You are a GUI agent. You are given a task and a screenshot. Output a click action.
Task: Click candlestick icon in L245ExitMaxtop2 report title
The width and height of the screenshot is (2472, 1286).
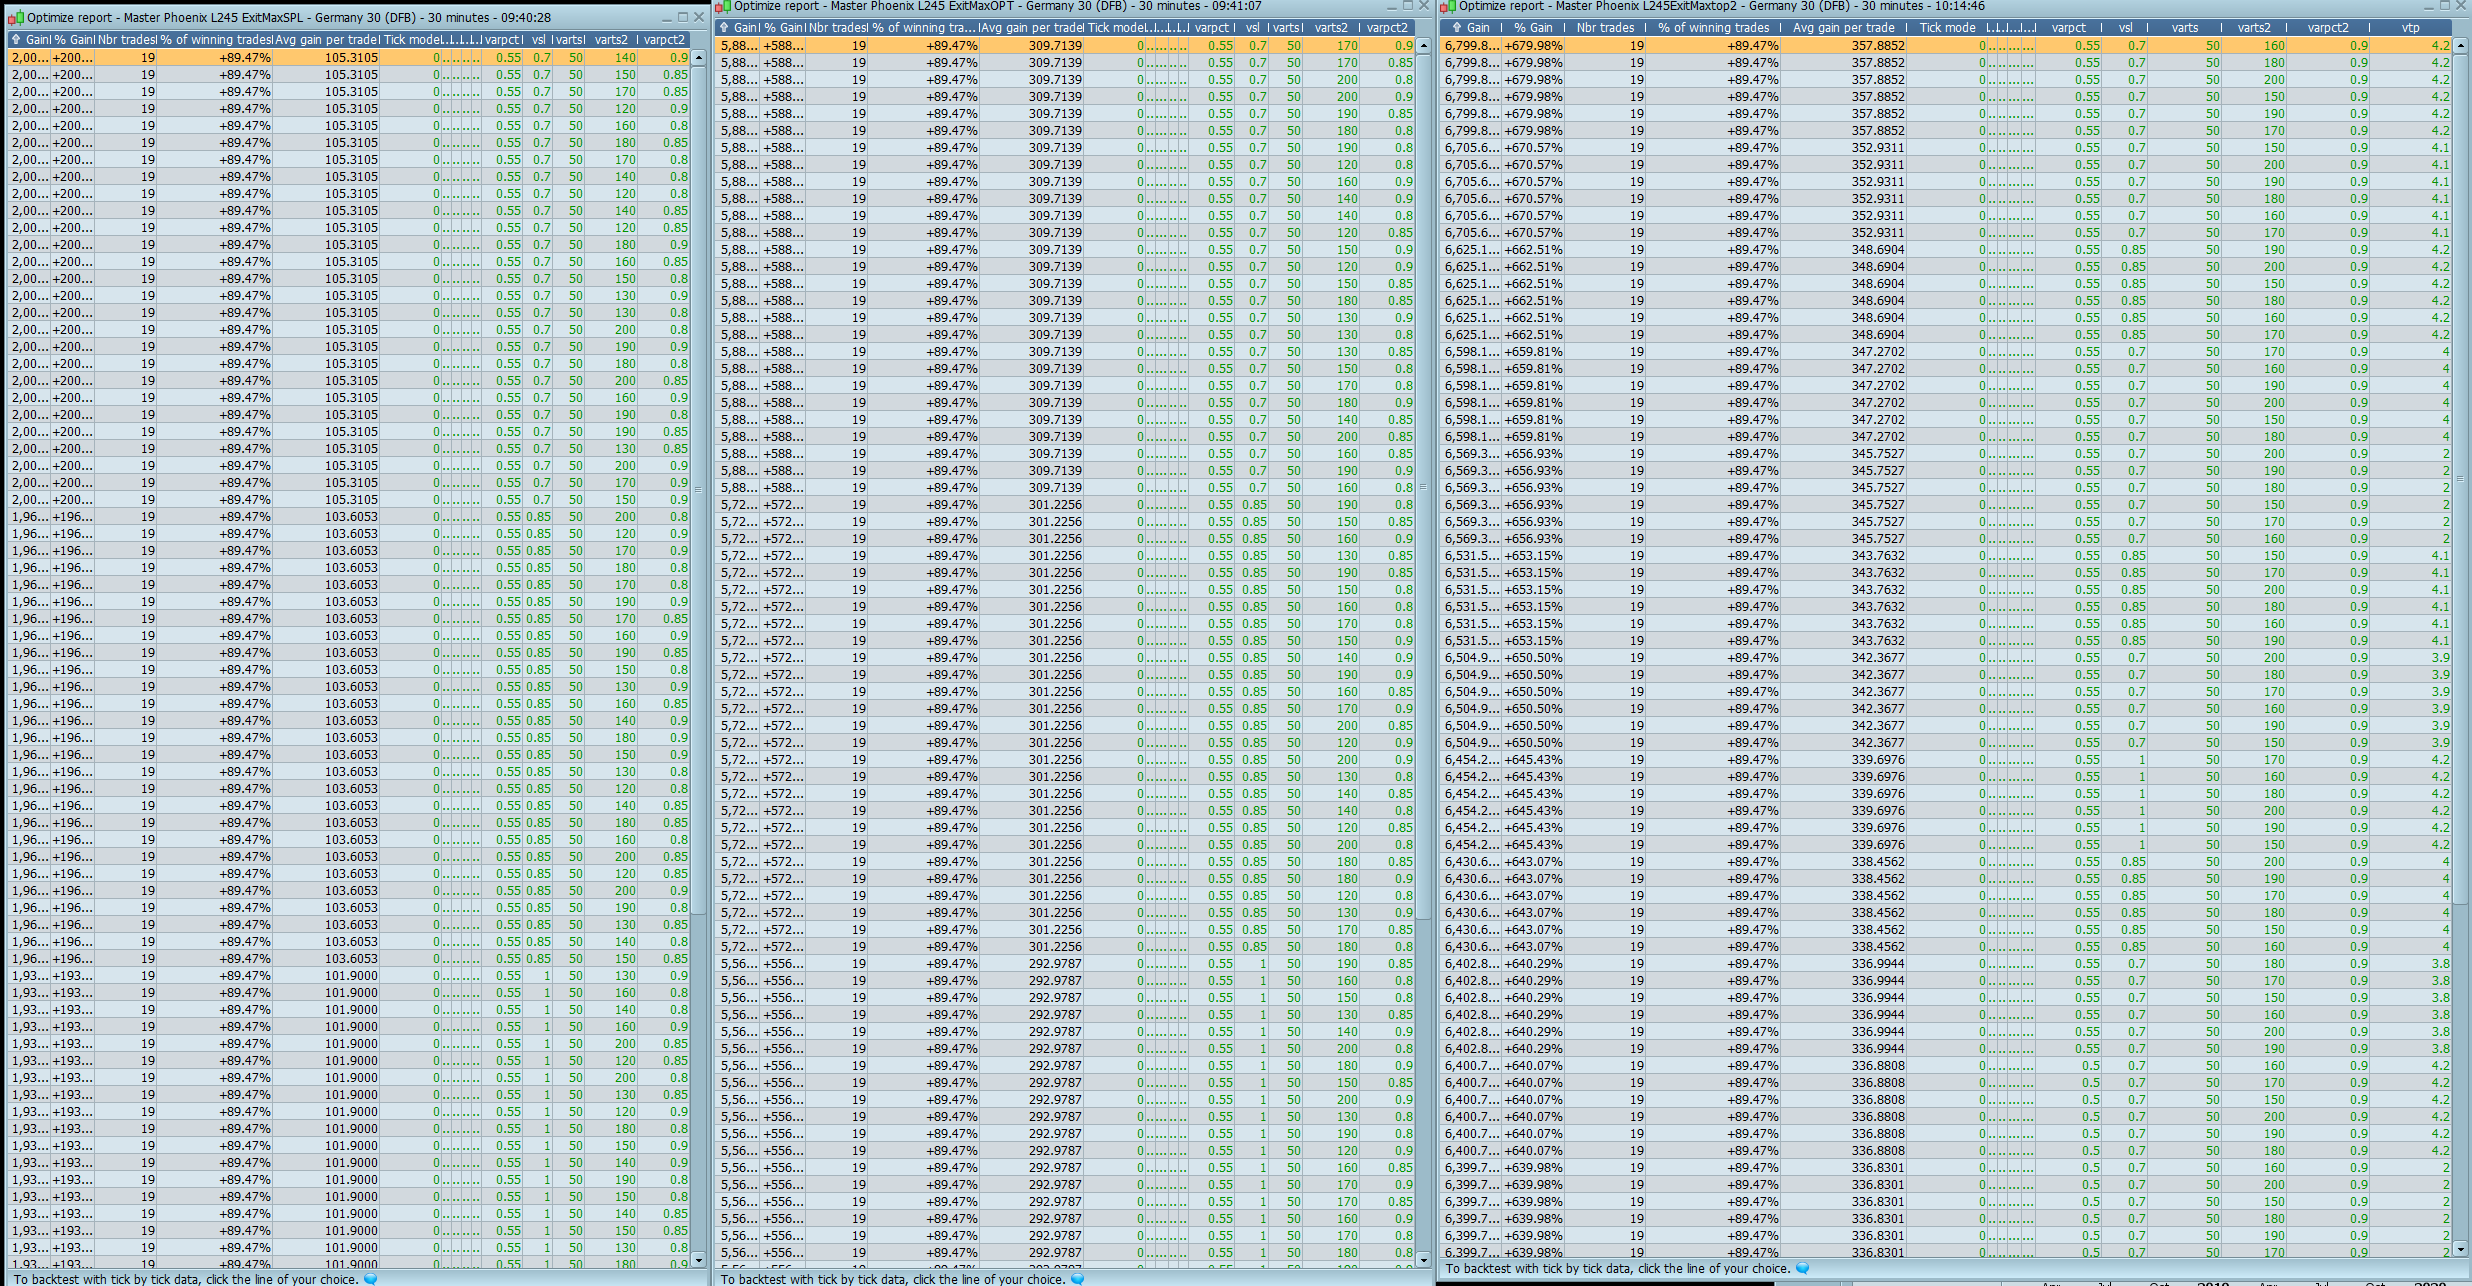1448,6
